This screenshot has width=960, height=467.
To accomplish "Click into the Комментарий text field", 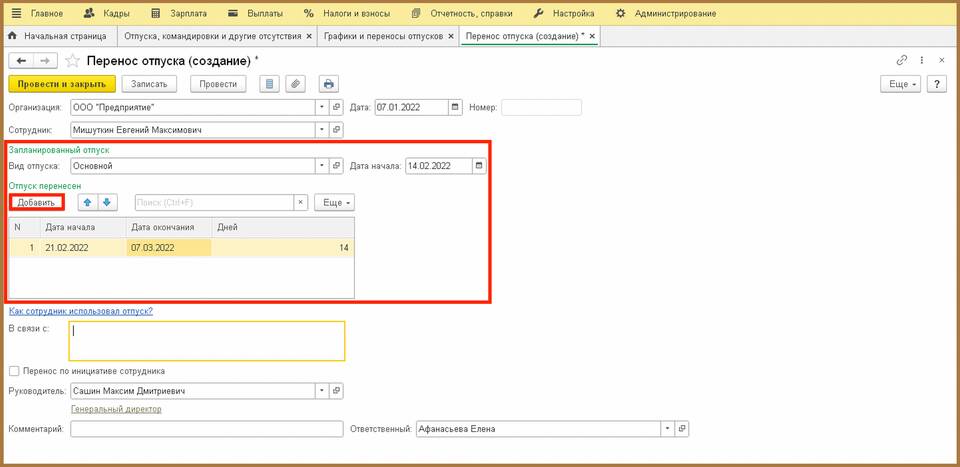I will (x=207, y=429).
